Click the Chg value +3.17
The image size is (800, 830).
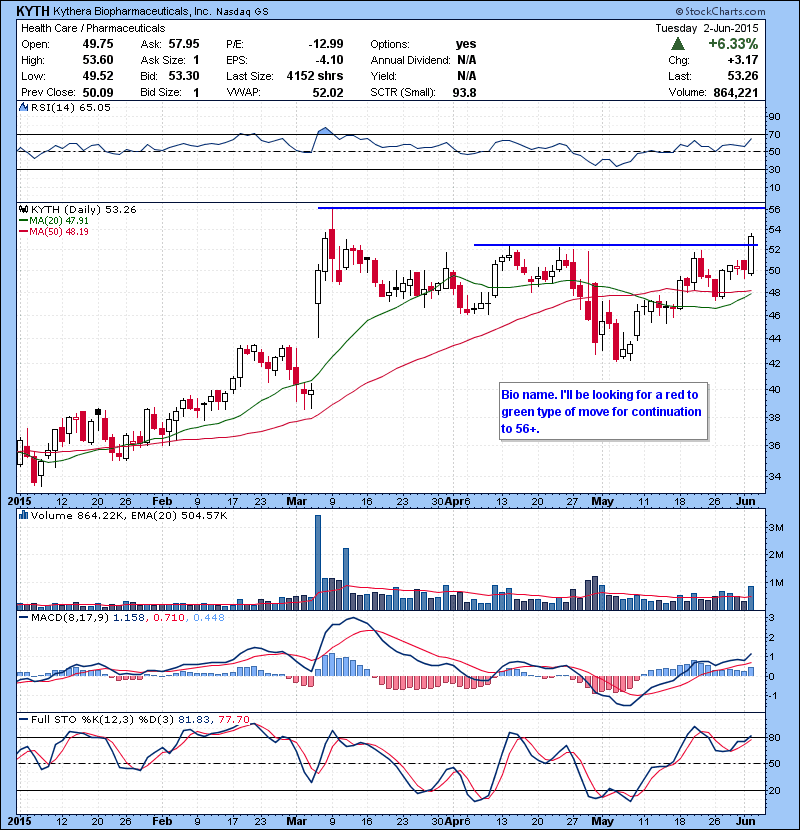pyautogui.click(x=743, y=60)
